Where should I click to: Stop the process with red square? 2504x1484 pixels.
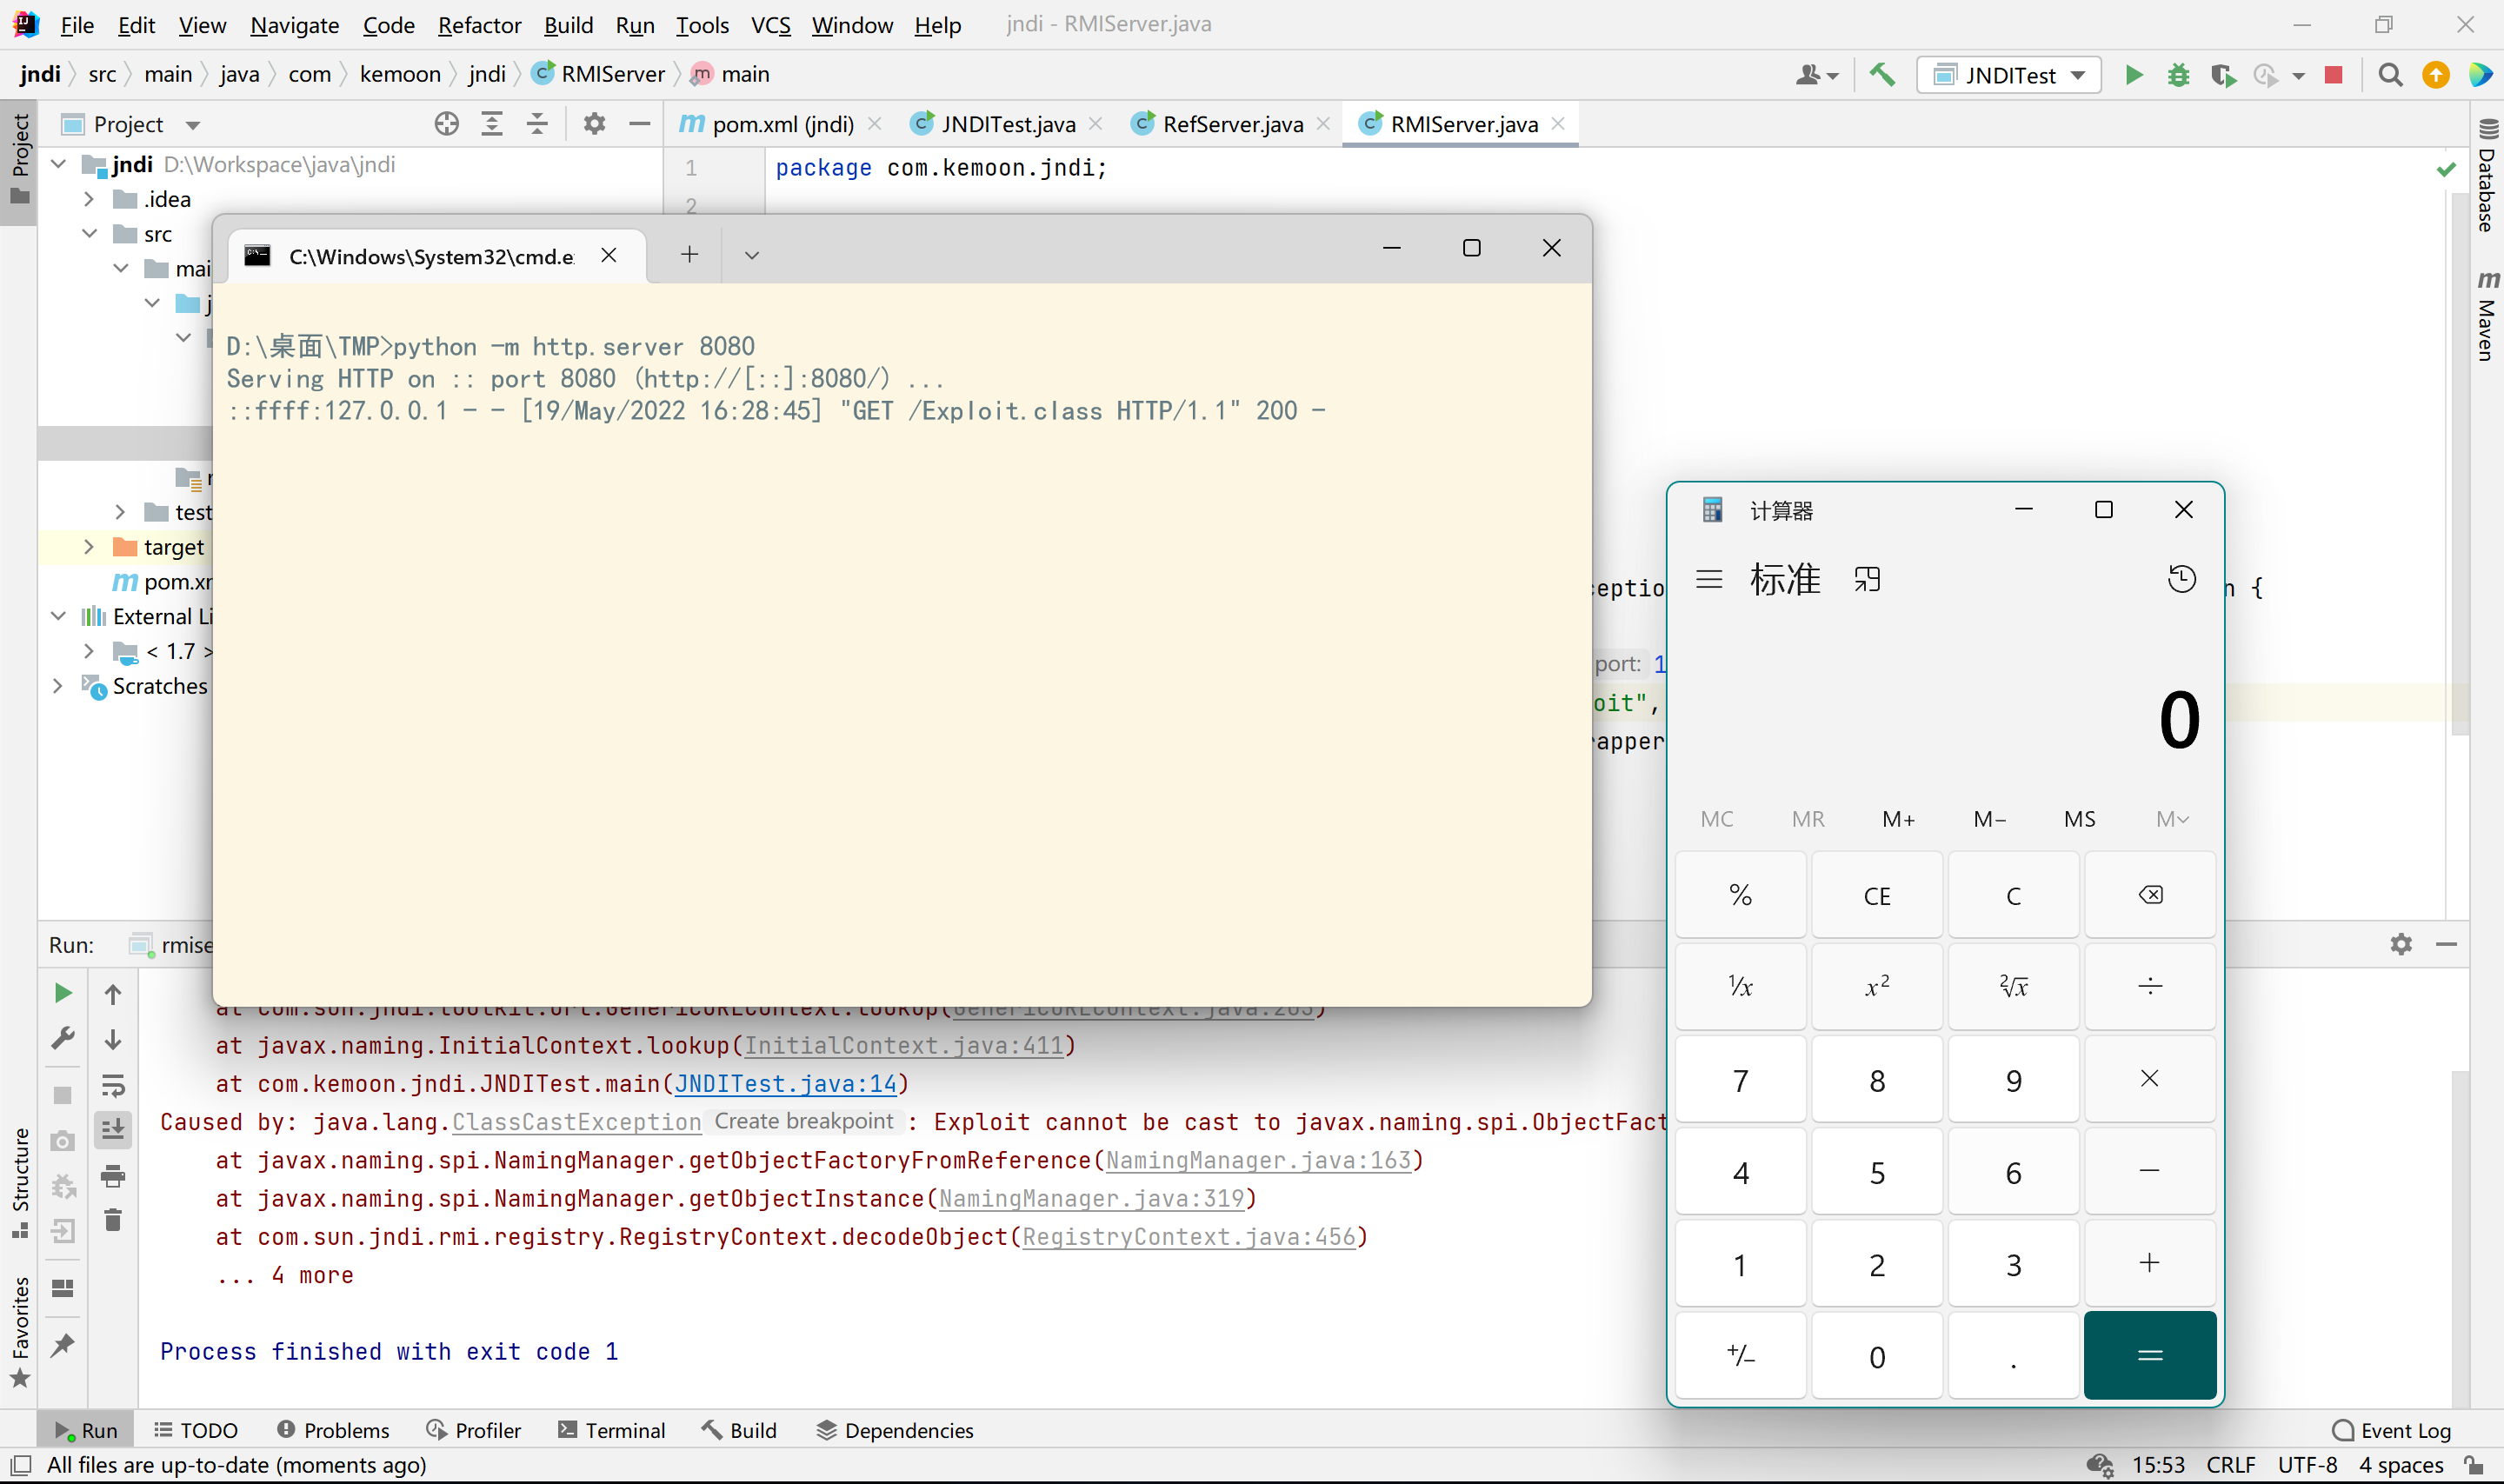pyautogui.click(x=2334, y=75)
